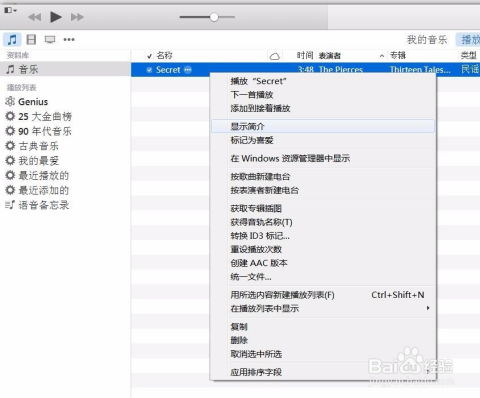This screenshot has height=398, width=480.
Task: Select 显示简介 in the context menu
Action: tap(323, 126)
